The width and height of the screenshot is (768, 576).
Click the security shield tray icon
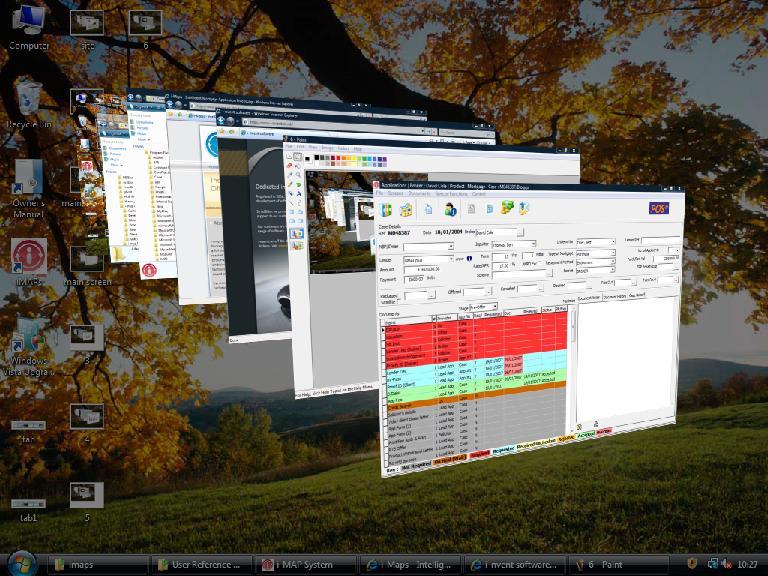click(x=692, y=564)
